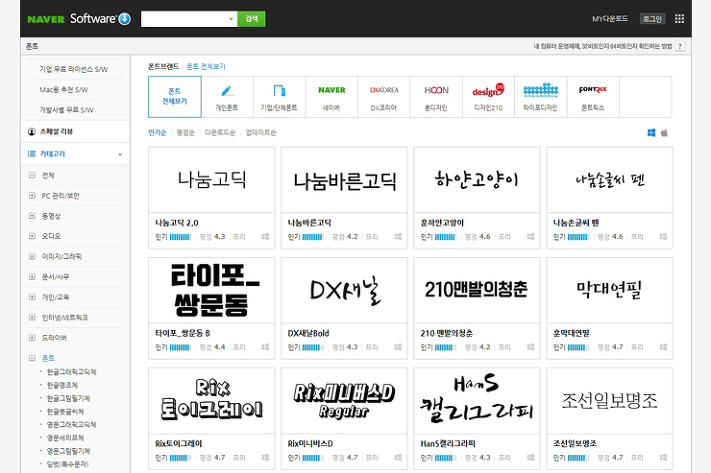
Task: Select 영문세리프체 subcategory
Action: tap(65, 438)
